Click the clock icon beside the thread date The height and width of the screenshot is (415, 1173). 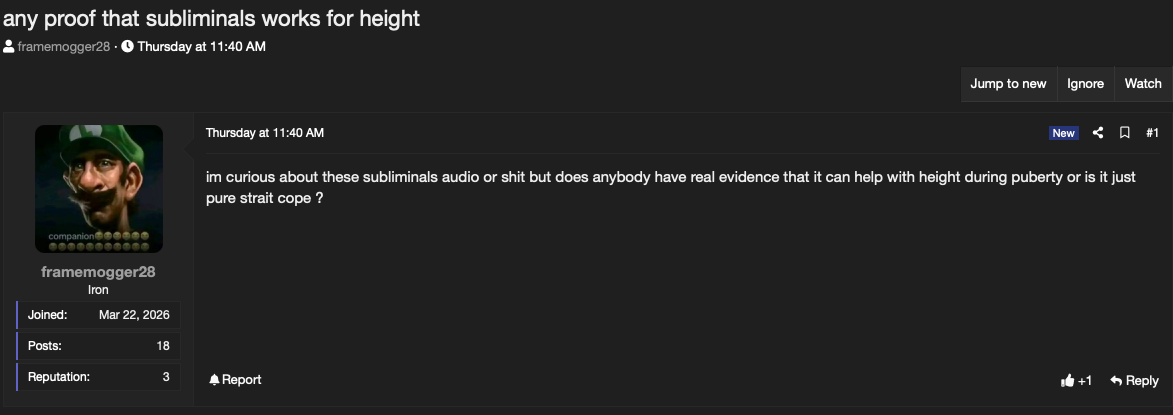(127, 46)
